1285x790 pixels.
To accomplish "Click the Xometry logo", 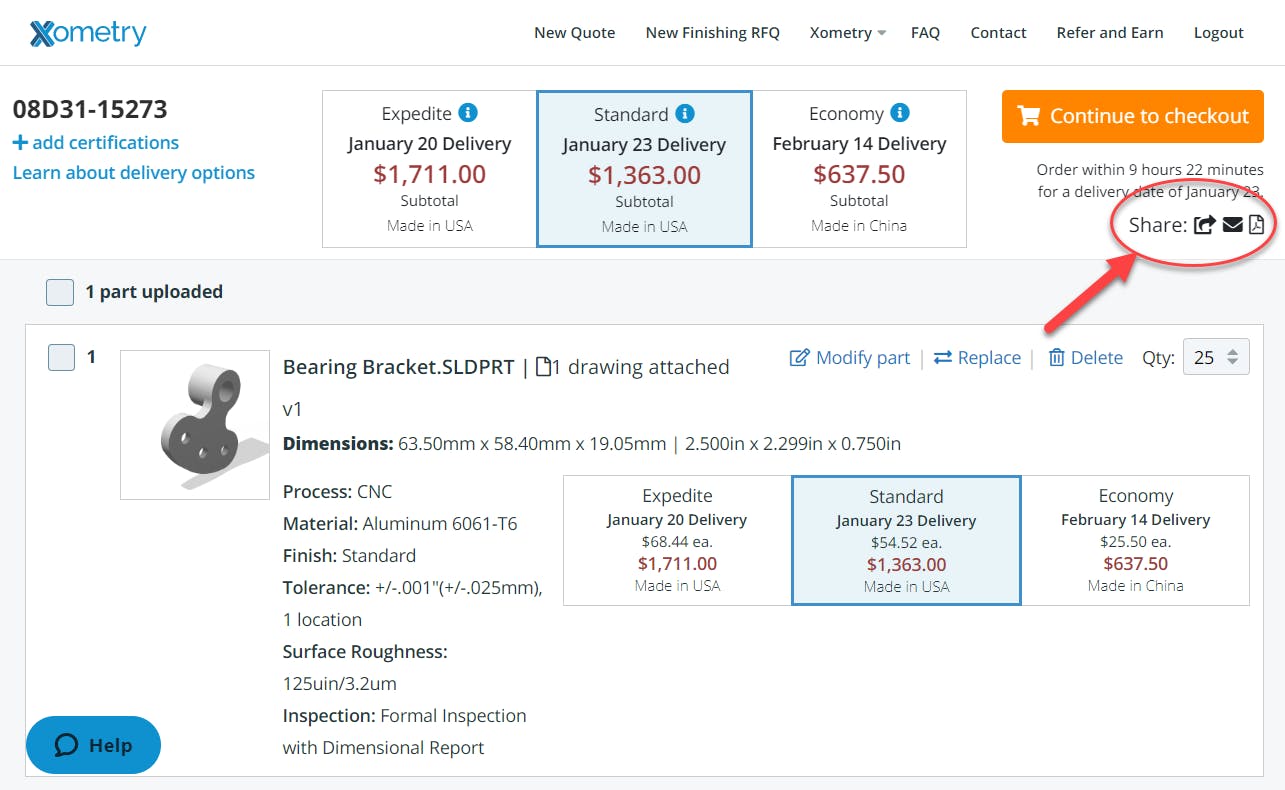I will tap(88, 33).
